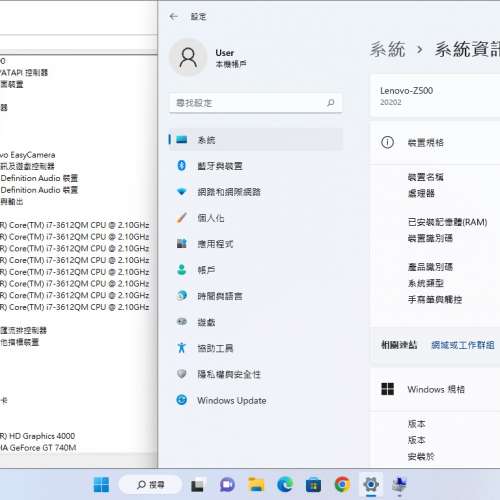The height and width of the screenshot is (500, 500).
Task: Select 個人化 personalization with brush icon
Action: click(x=256, y=218)
